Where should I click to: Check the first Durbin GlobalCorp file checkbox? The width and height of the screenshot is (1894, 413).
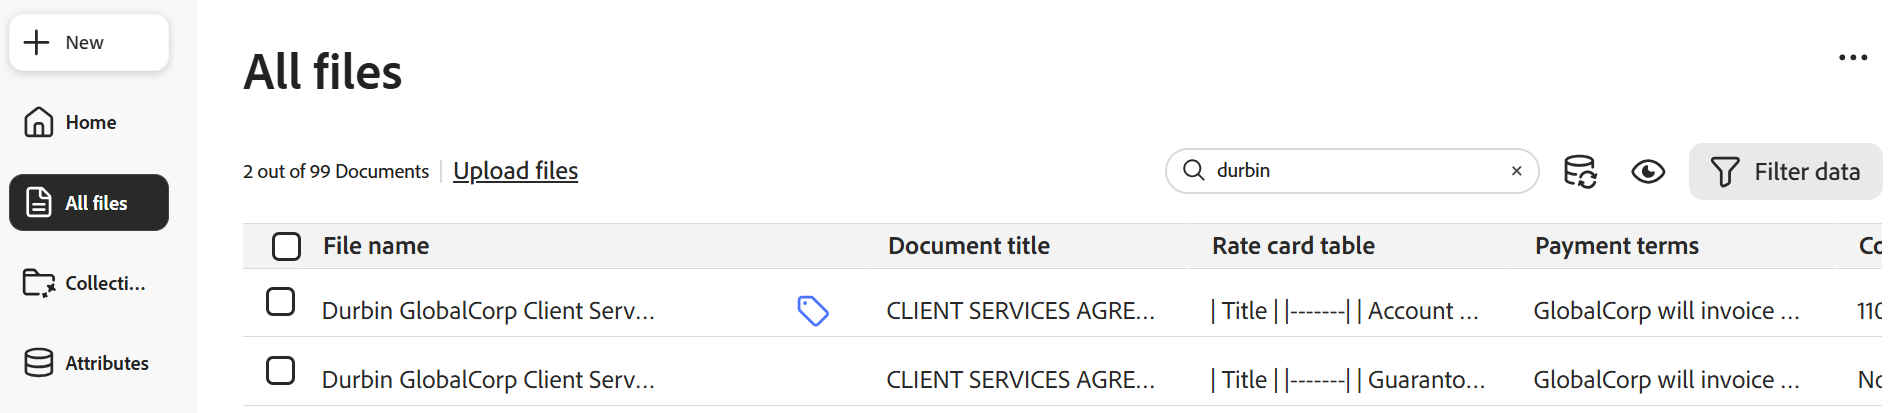click(281, 302)
